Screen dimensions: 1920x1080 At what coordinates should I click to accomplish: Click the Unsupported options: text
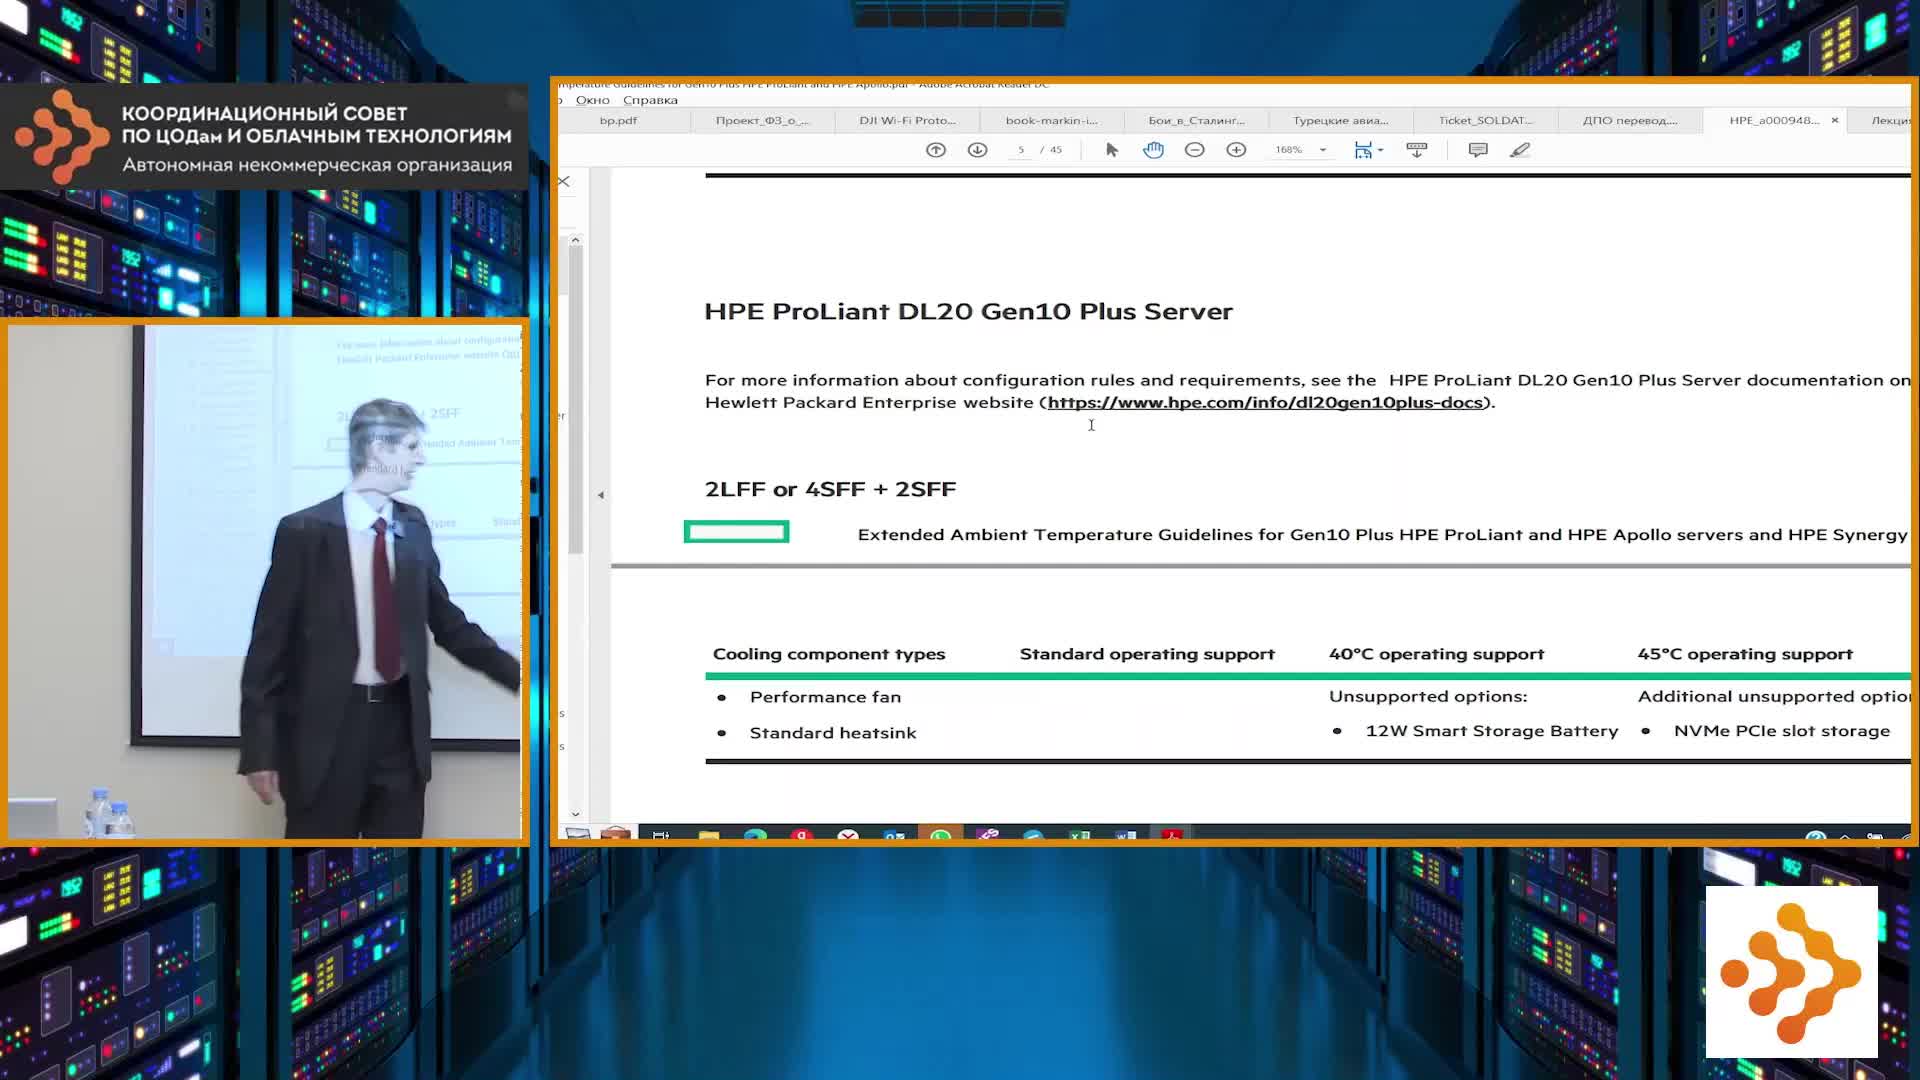(1428, 696)
